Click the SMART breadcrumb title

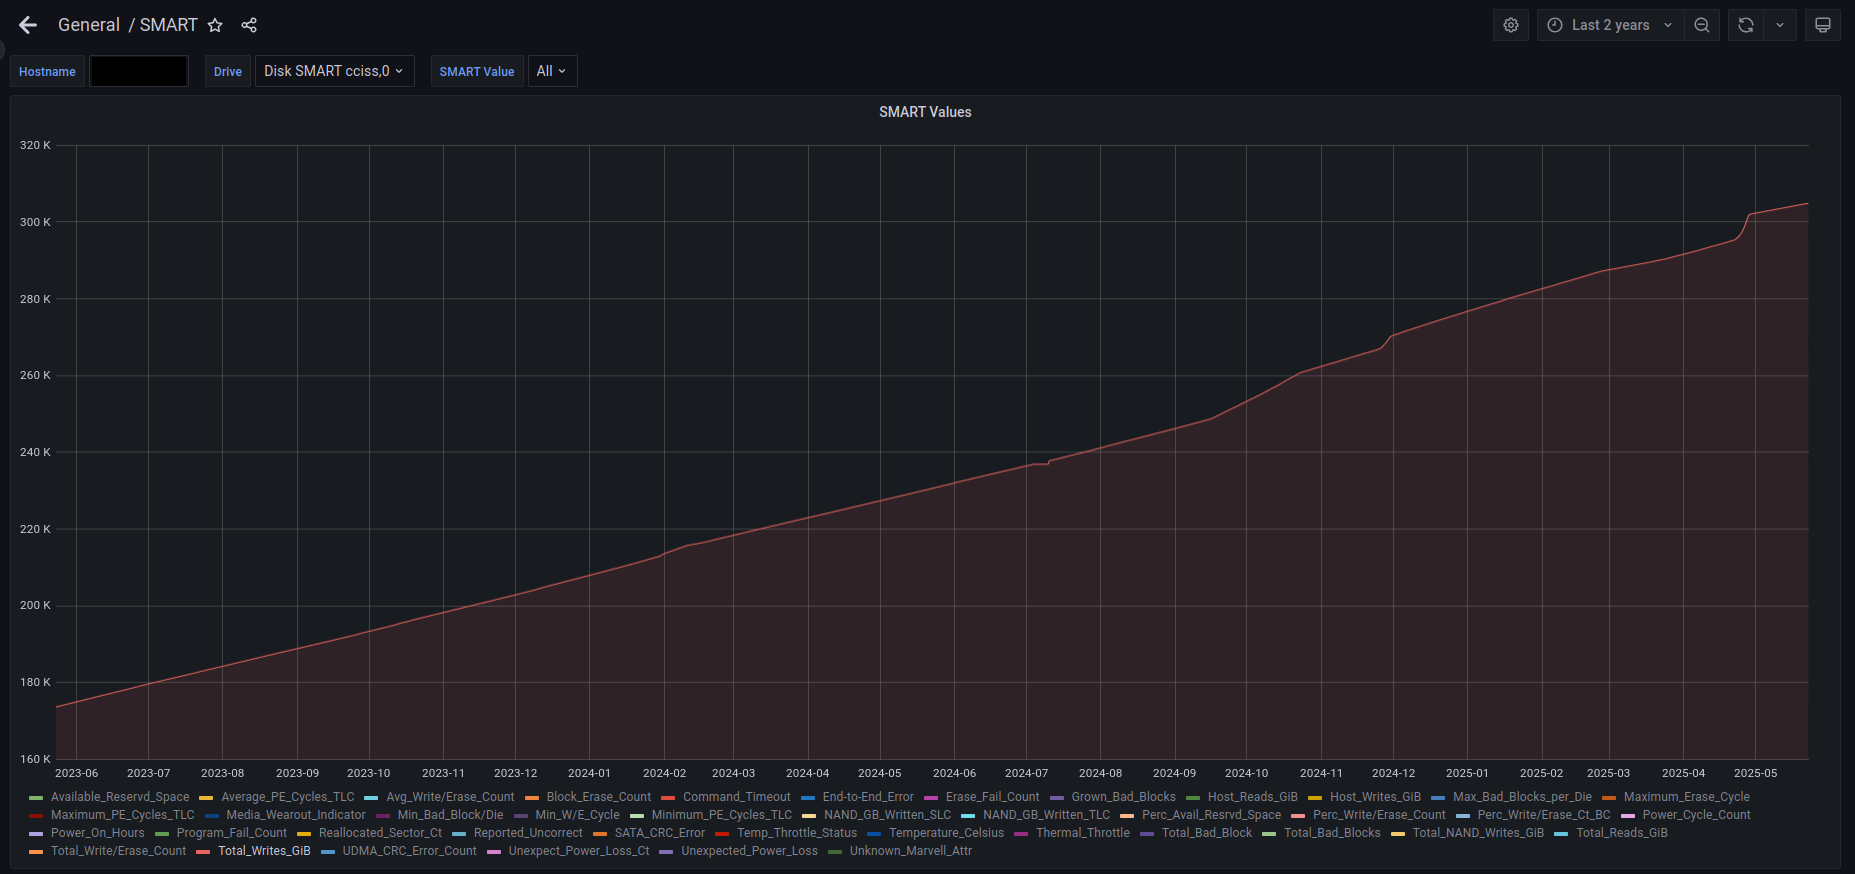click(168, 25)
